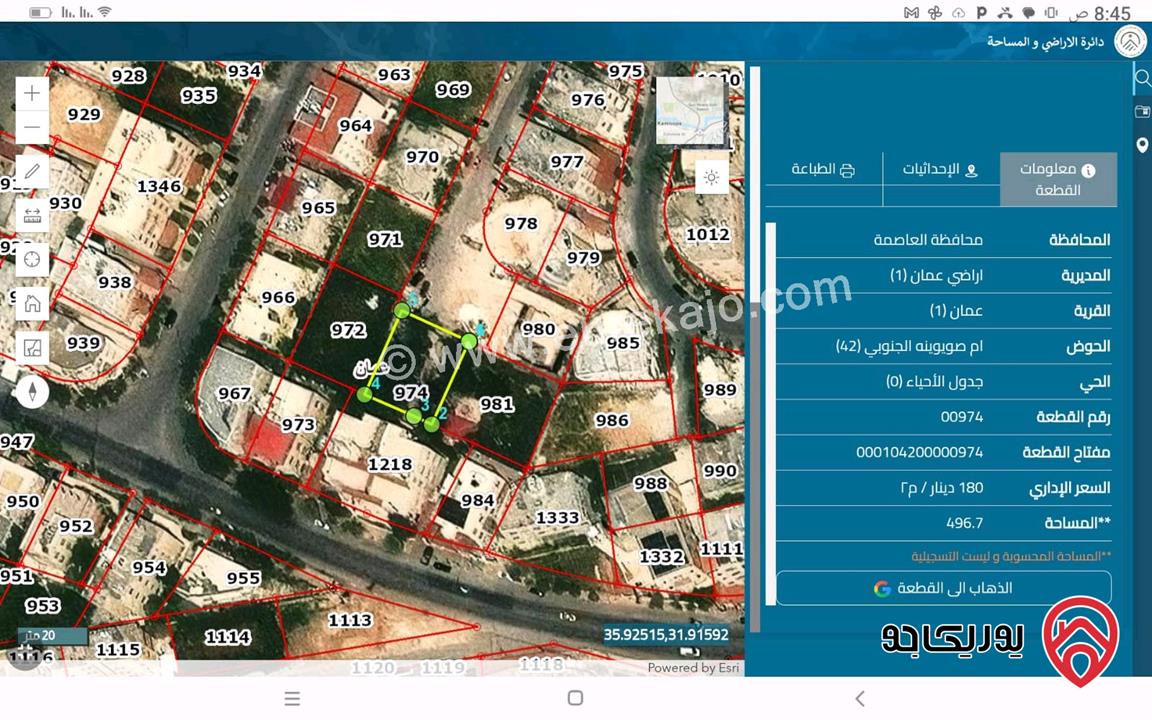This screenshot has width=1152, height=720.
Task: Open the الطباعة print tab
Action: click(823, 170)
